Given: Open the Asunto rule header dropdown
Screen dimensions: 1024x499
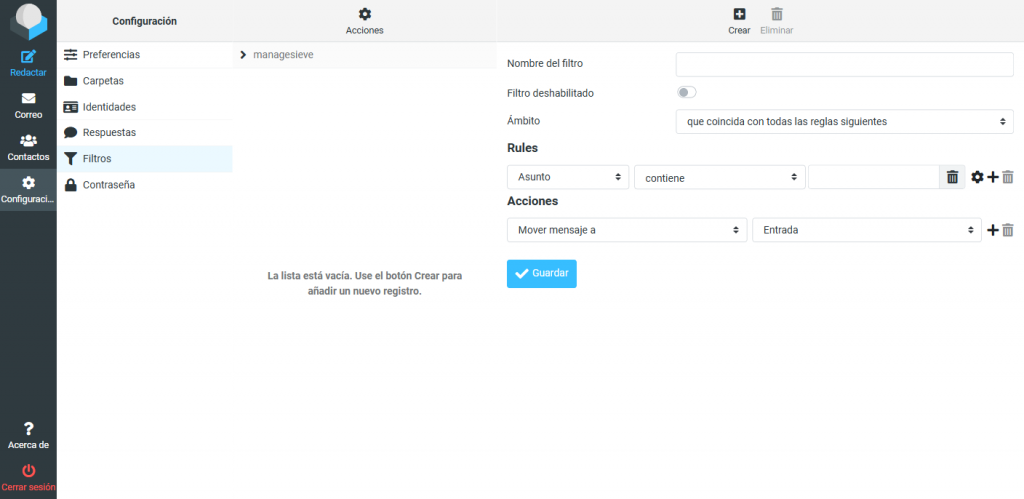Looking at the screenshot, I should pyautogui.click(x=568, y=177).
